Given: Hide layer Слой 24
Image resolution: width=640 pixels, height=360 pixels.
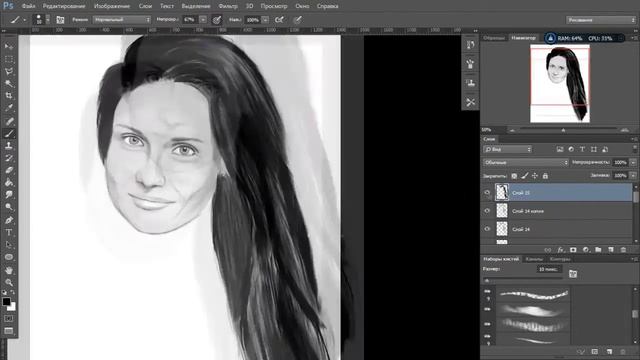Looking at the screenshot, I should tap(487, 229).
